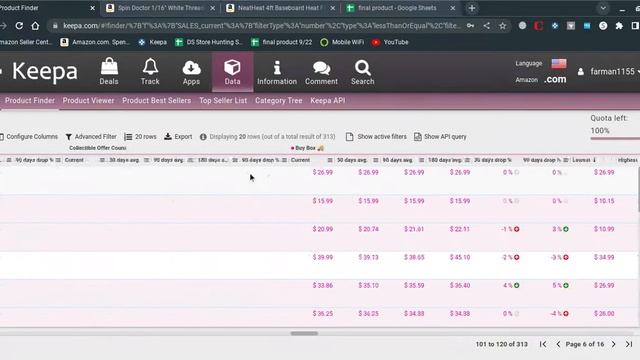This screenshot has width=640, height=360.
Task: Click the Page 6 of 16 label
Action: (584, 344)
